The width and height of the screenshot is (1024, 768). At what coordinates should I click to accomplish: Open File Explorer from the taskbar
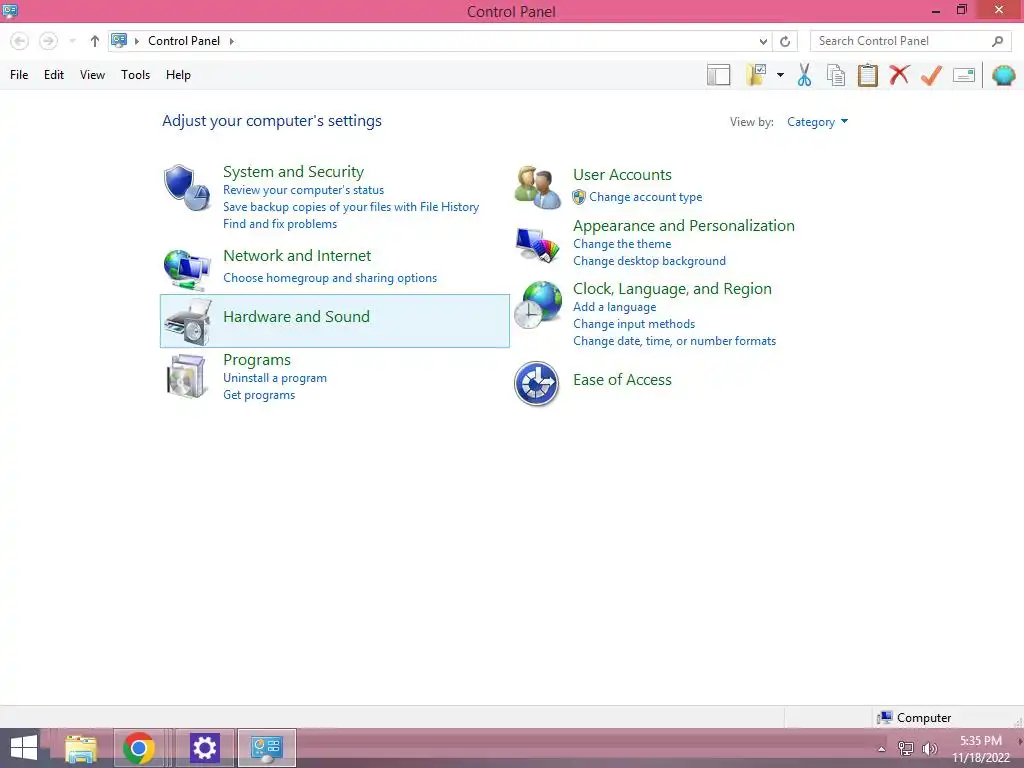tap(81, 748)
